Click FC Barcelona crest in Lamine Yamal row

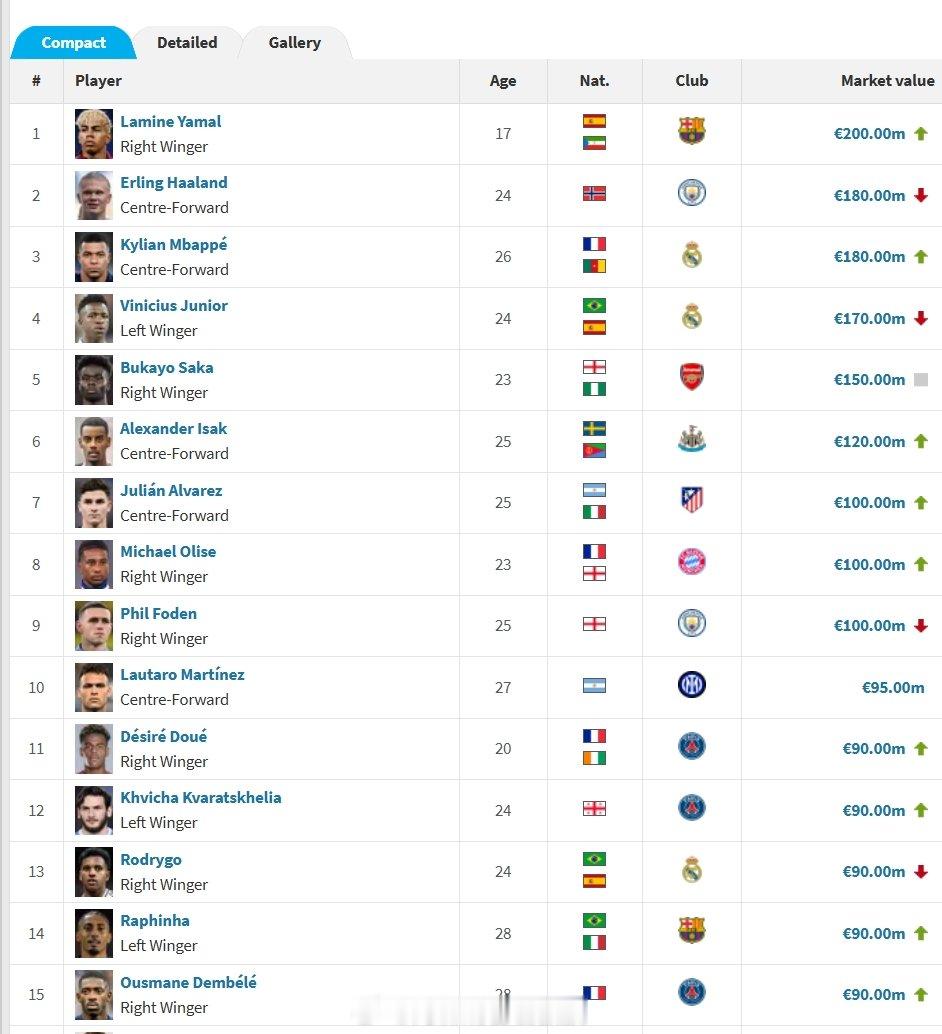click(x=691, y=131)
